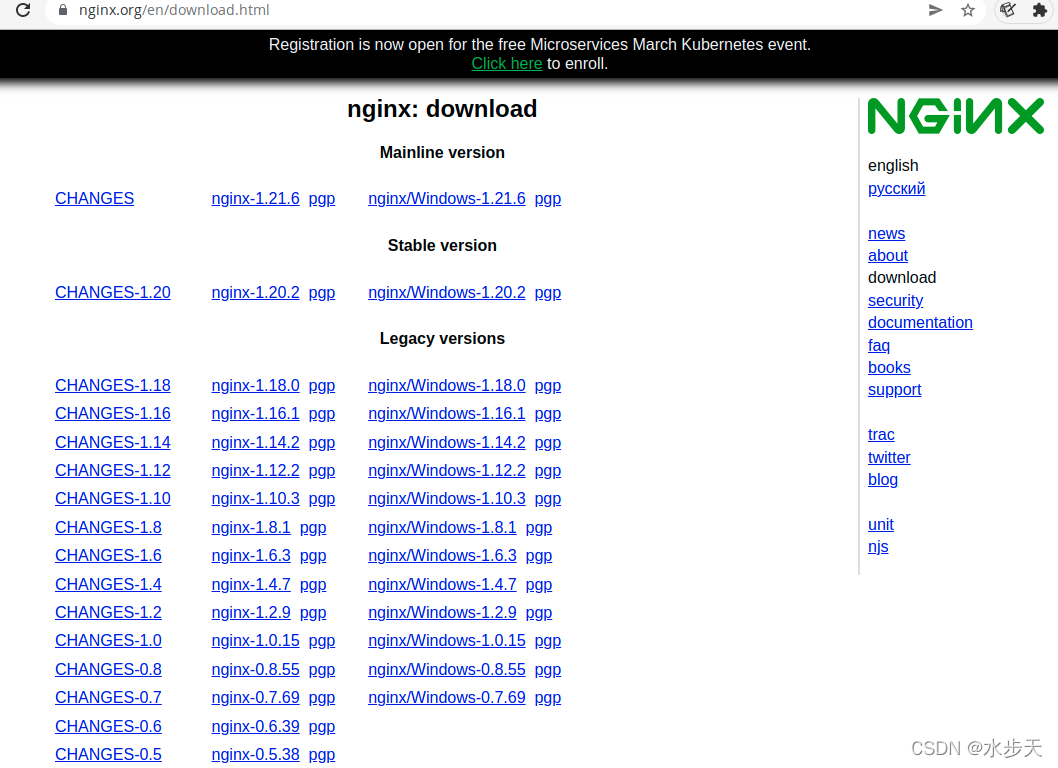Download nginx-1.16.1 source
Screen dimensions: 1058x768
pyautogui.click(x=255, y=413)
